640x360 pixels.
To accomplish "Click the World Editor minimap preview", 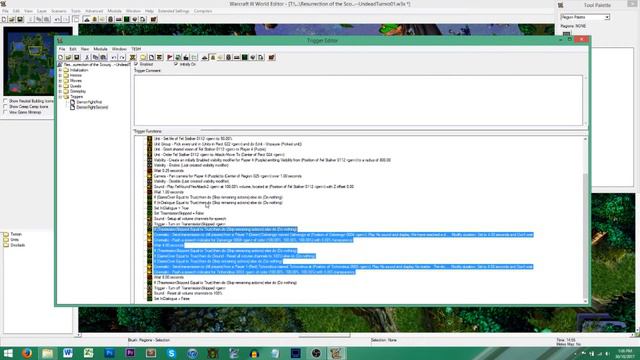I will pos(38,61).
